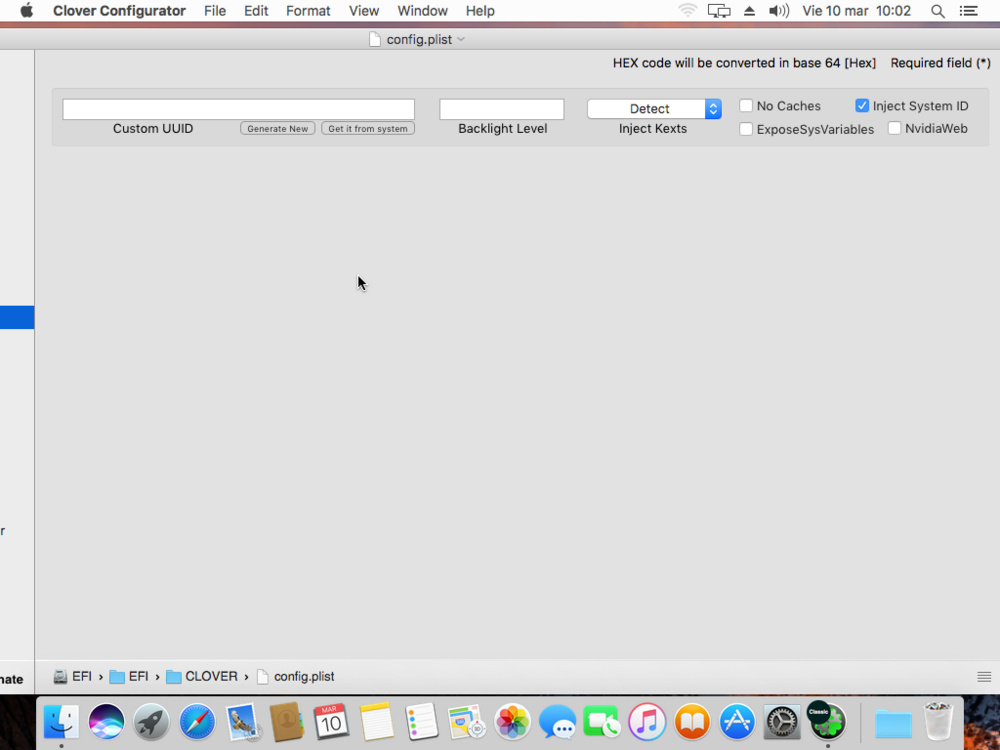
Task: Uncheck Inject System ID checkbox
Action: 862,105
